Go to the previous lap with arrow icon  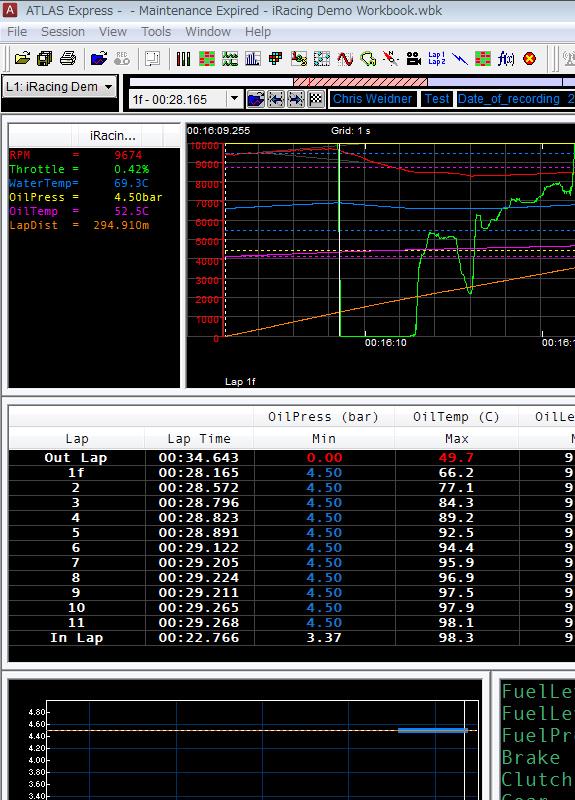click(x=276, y=99)
